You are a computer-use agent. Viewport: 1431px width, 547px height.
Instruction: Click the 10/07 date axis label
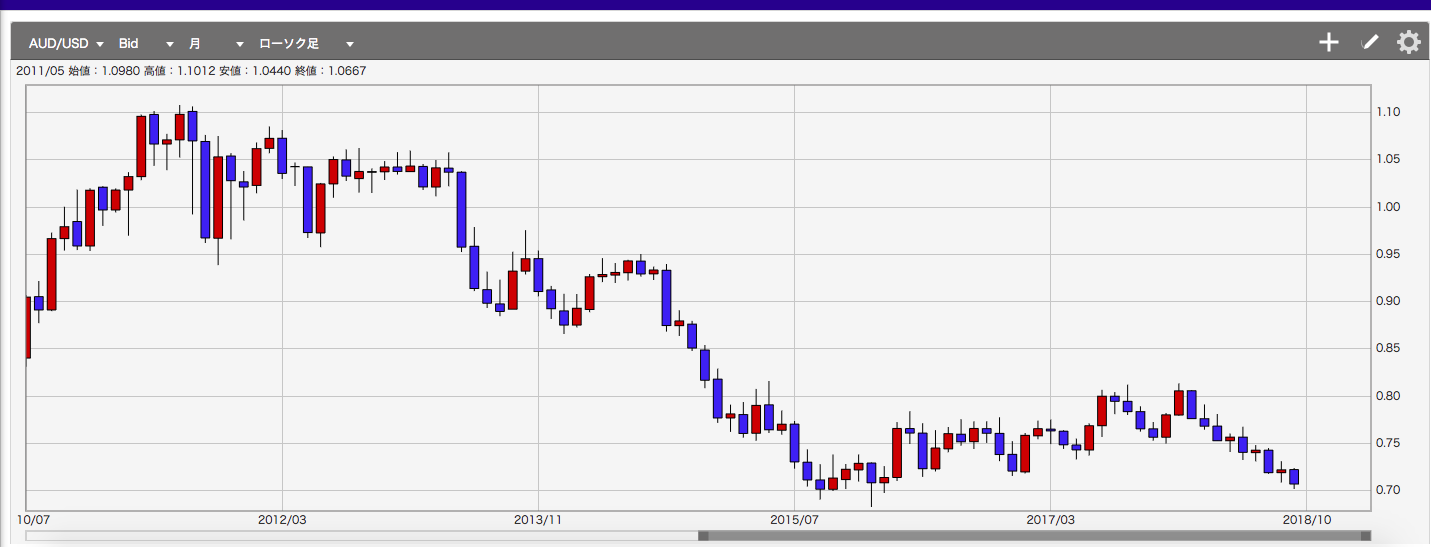tap(35, 520)
